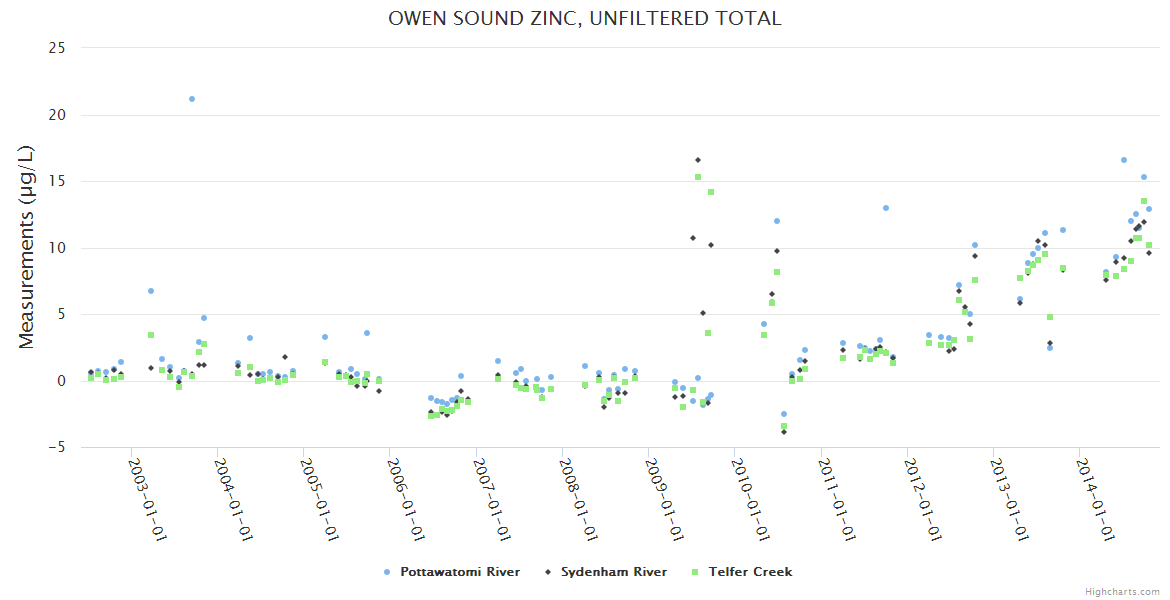Click the blue circle Pottawatomi legend marker

point(387,572)
